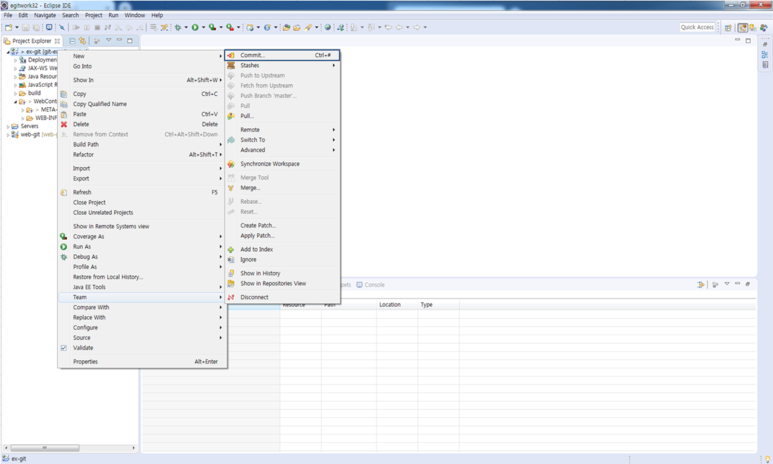The height and width of the screenshot is (464, 773).
Task: Click the Pull... icon in Team submenu
Action: tap(231, 116)
